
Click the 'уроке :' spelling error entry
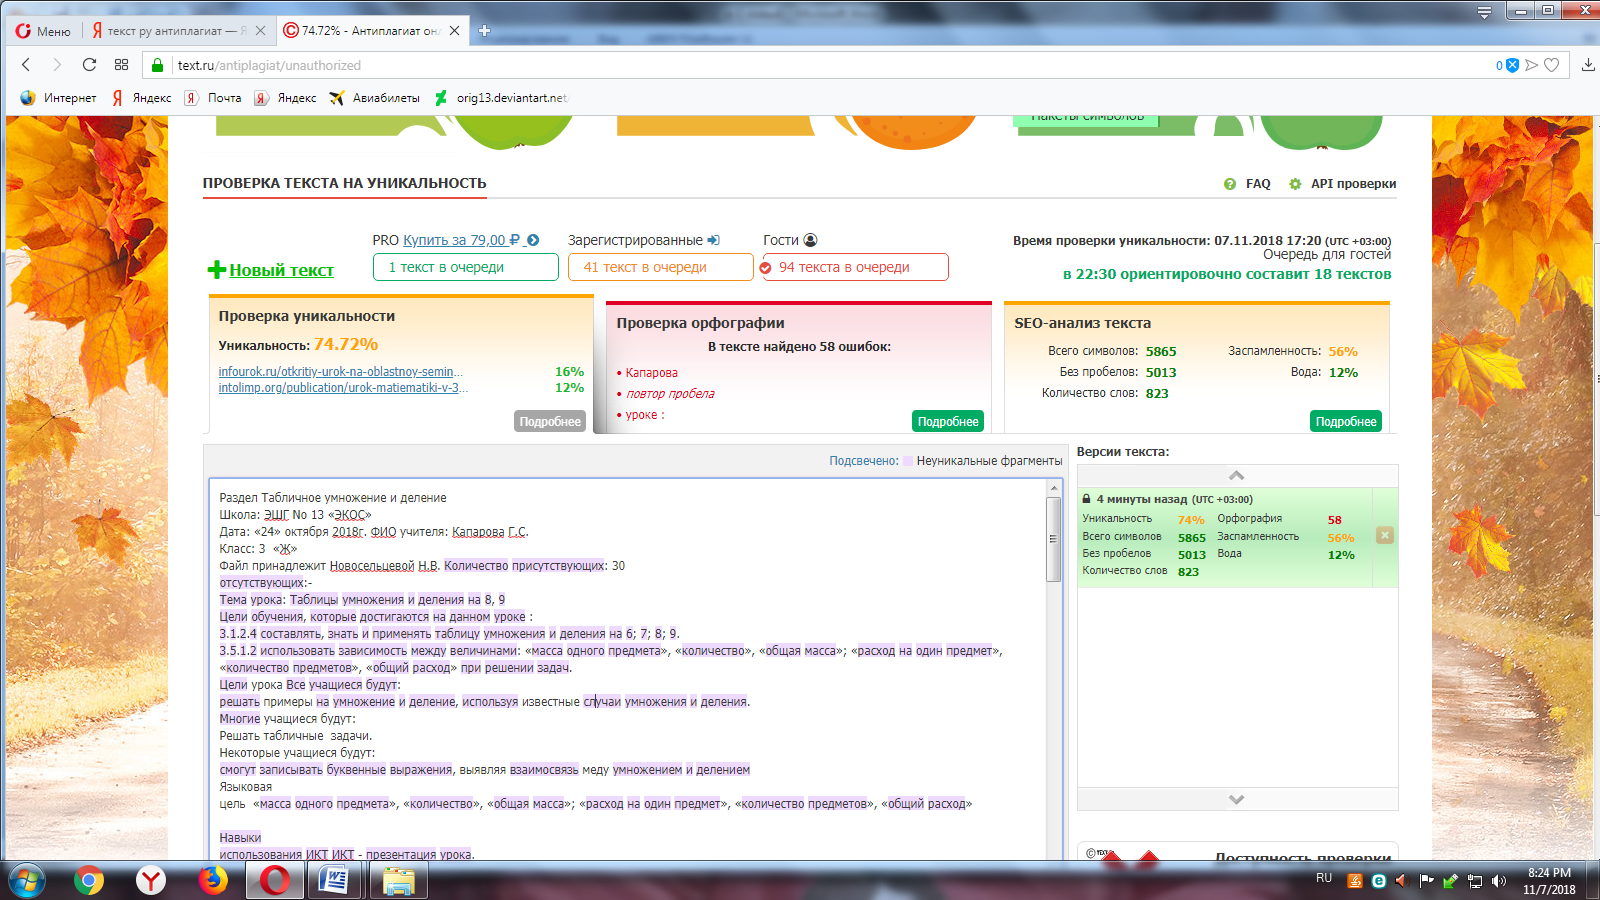[x=645, y=415]
